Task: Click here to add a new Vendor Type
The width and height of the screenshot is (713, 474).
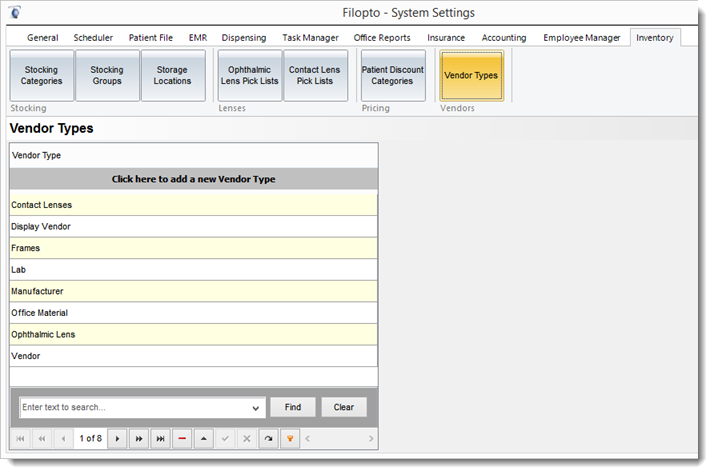Action: click(194, 179)
